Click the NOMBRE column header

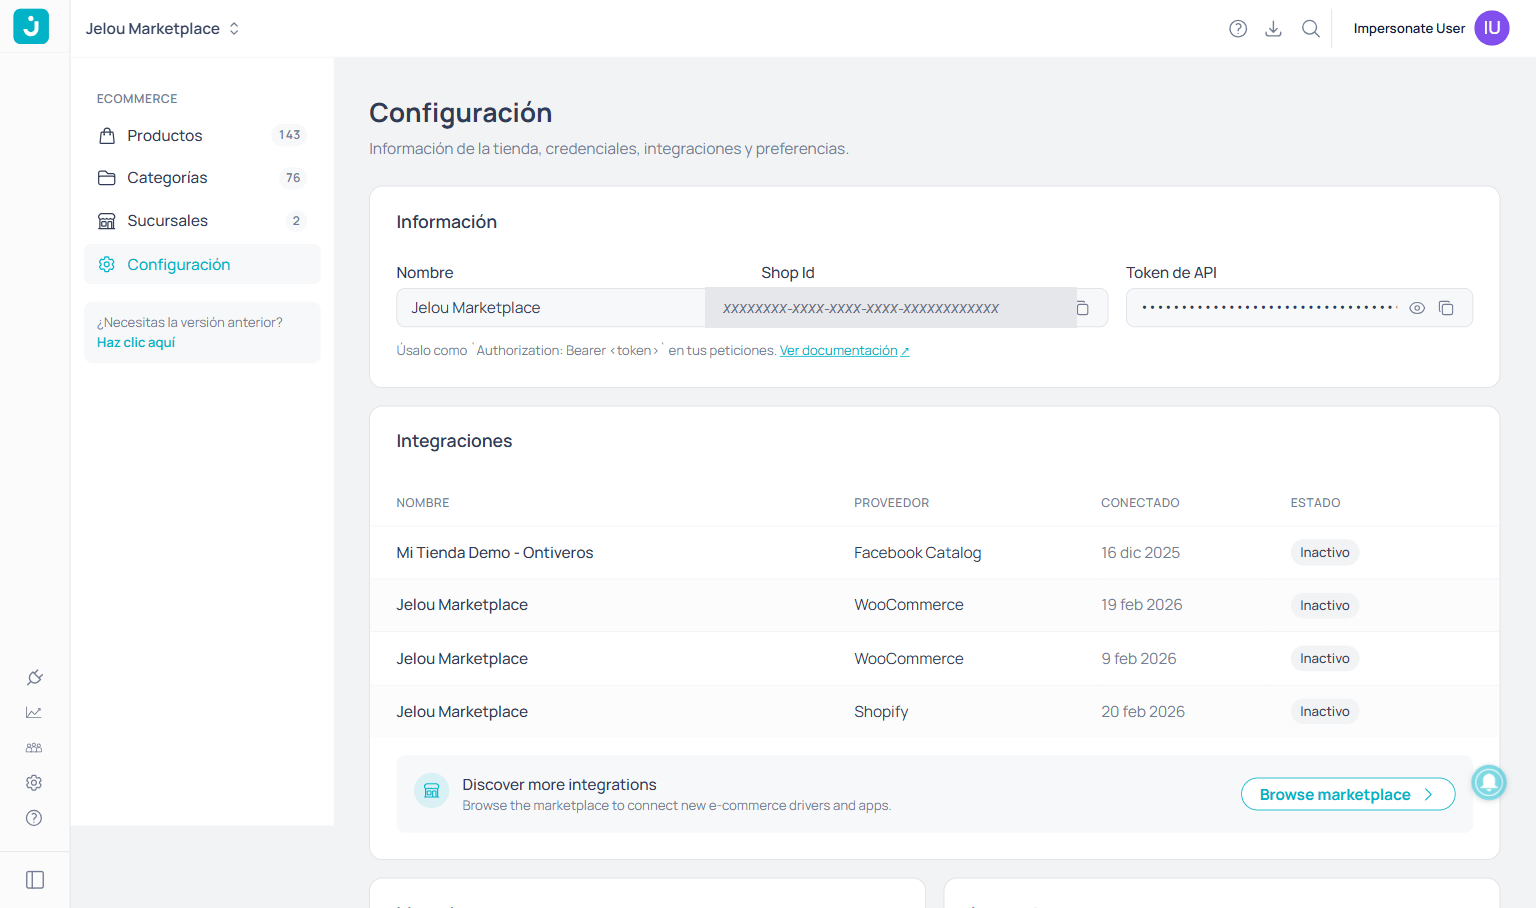coord(423,503)
